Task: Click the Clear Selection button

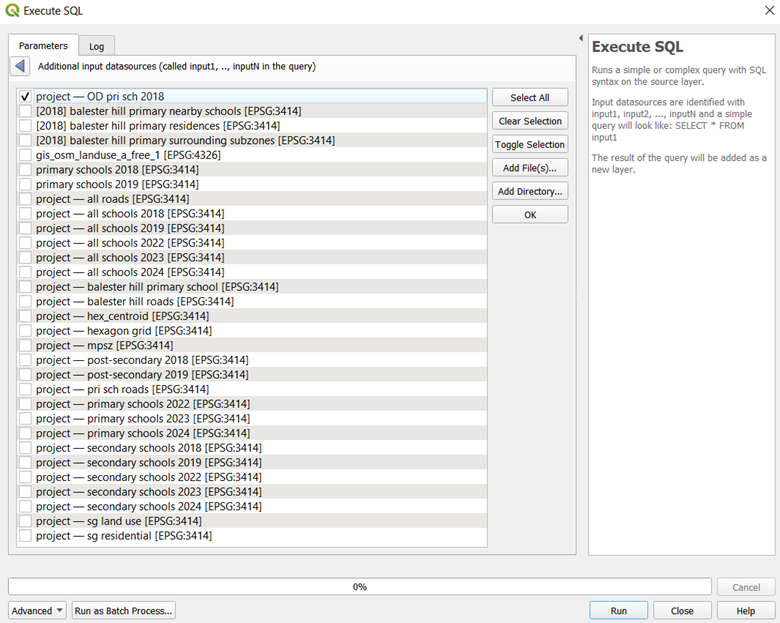Action: point(529,121)
